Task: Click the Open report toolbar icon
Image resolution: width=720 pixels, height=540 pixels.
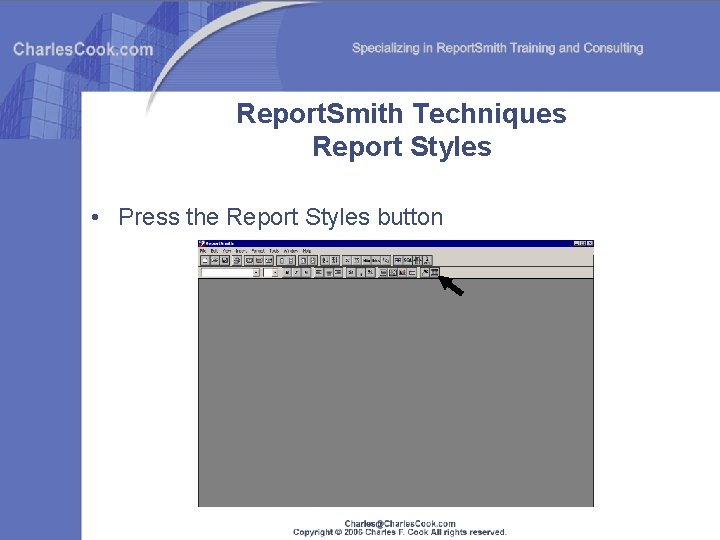Action: tap(214, 260)
